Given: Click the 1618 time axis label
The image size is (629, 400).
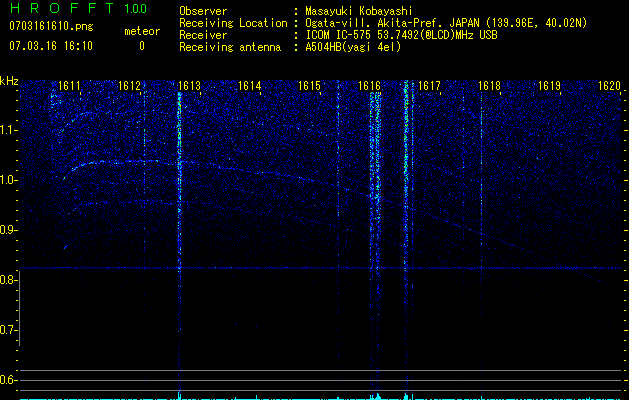Looking at the screenshot, I should pos(489,86).
